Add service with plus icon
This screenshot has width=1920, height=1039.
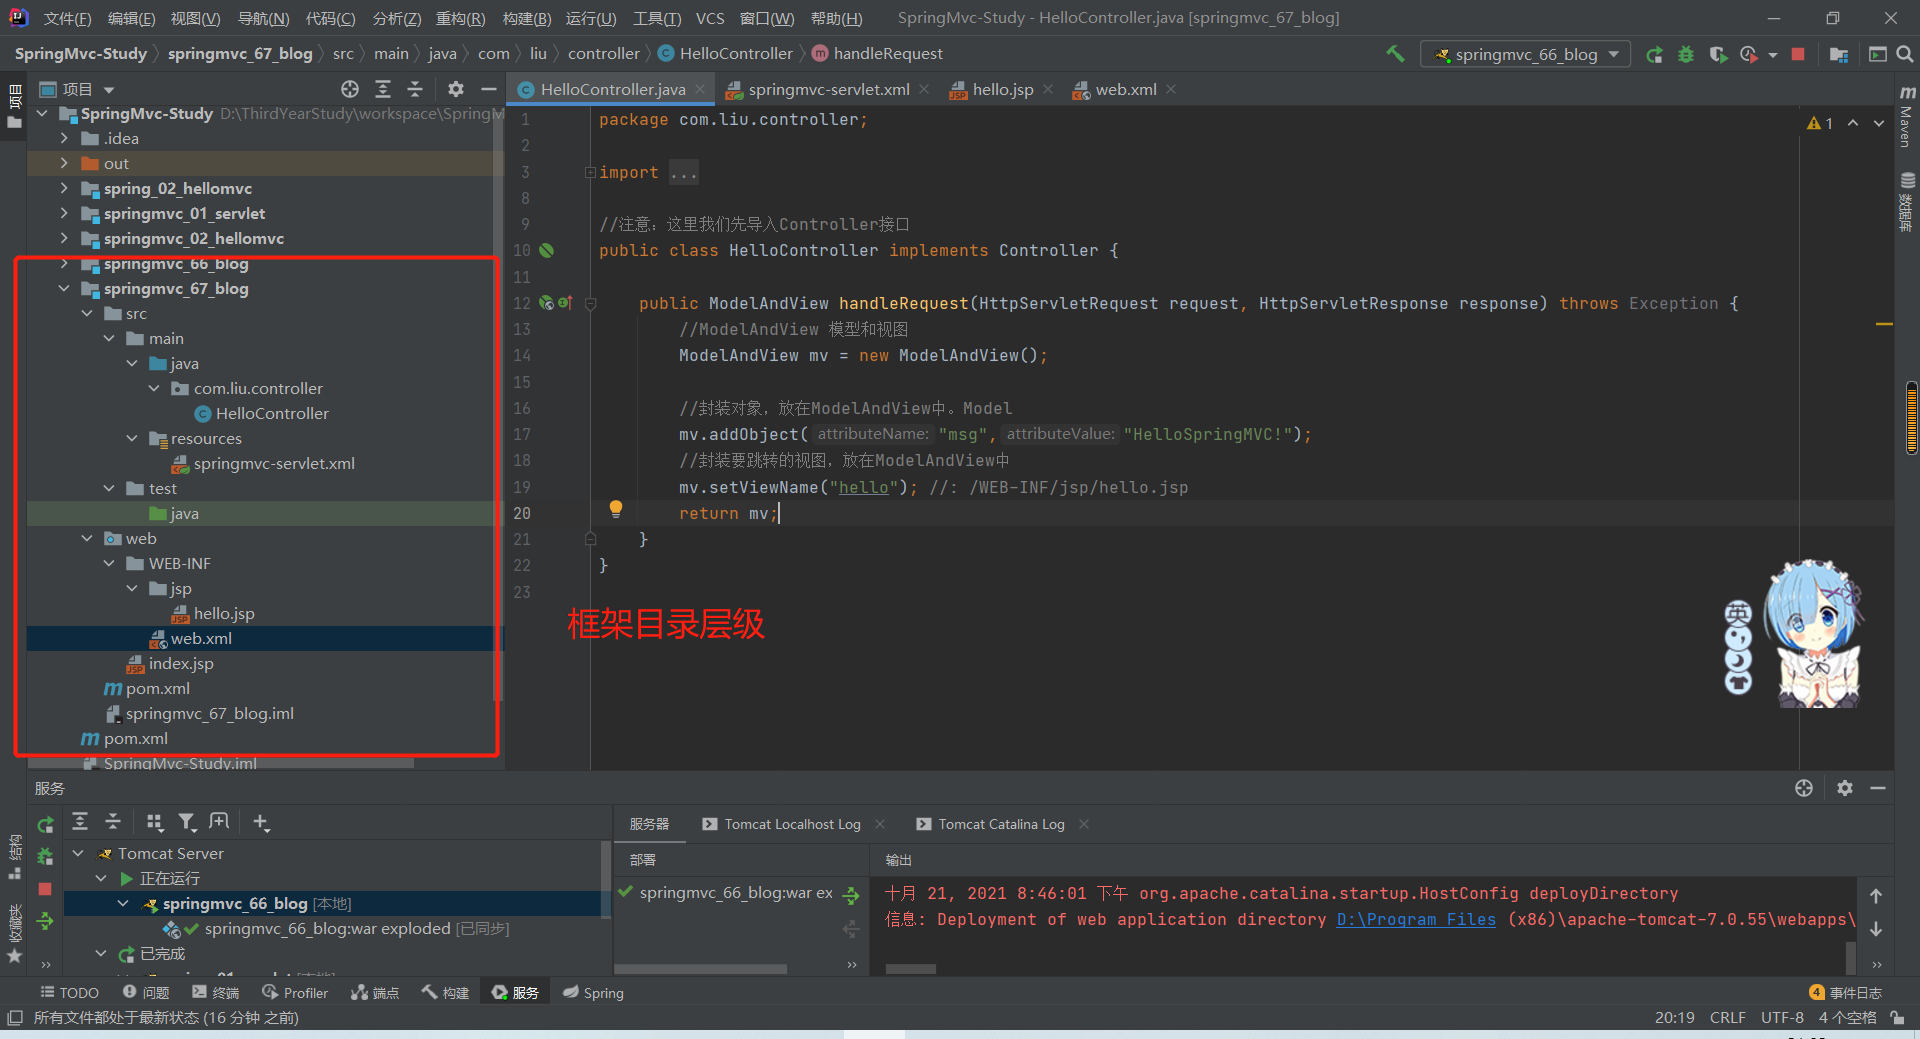[261, 822]
